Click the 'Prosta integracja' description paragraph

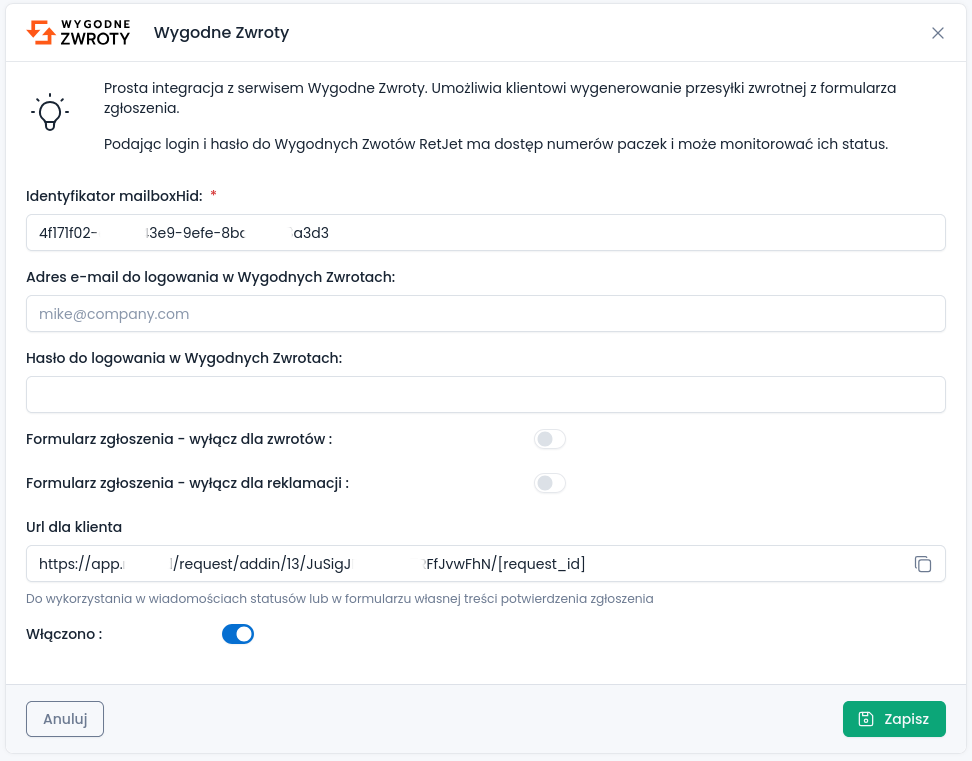500,97
